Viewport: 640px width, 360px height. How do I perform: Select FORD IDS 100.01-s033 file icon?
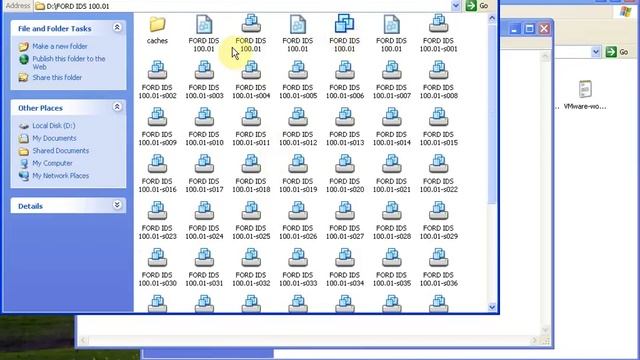point(298,258)
